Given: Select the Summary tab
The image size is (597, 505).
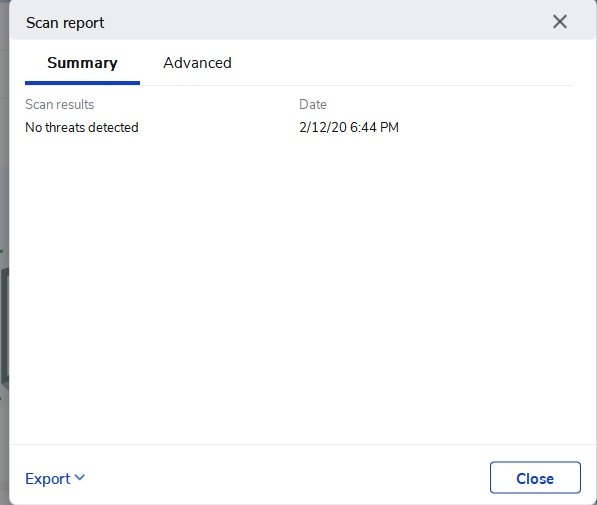Looking at the screenshot, I should (x=82, y=63).
